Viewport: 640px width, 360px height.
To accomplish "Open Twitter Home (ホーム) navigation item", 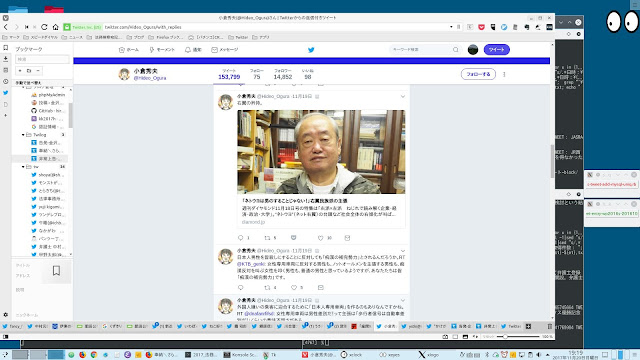I will [129, 50].
